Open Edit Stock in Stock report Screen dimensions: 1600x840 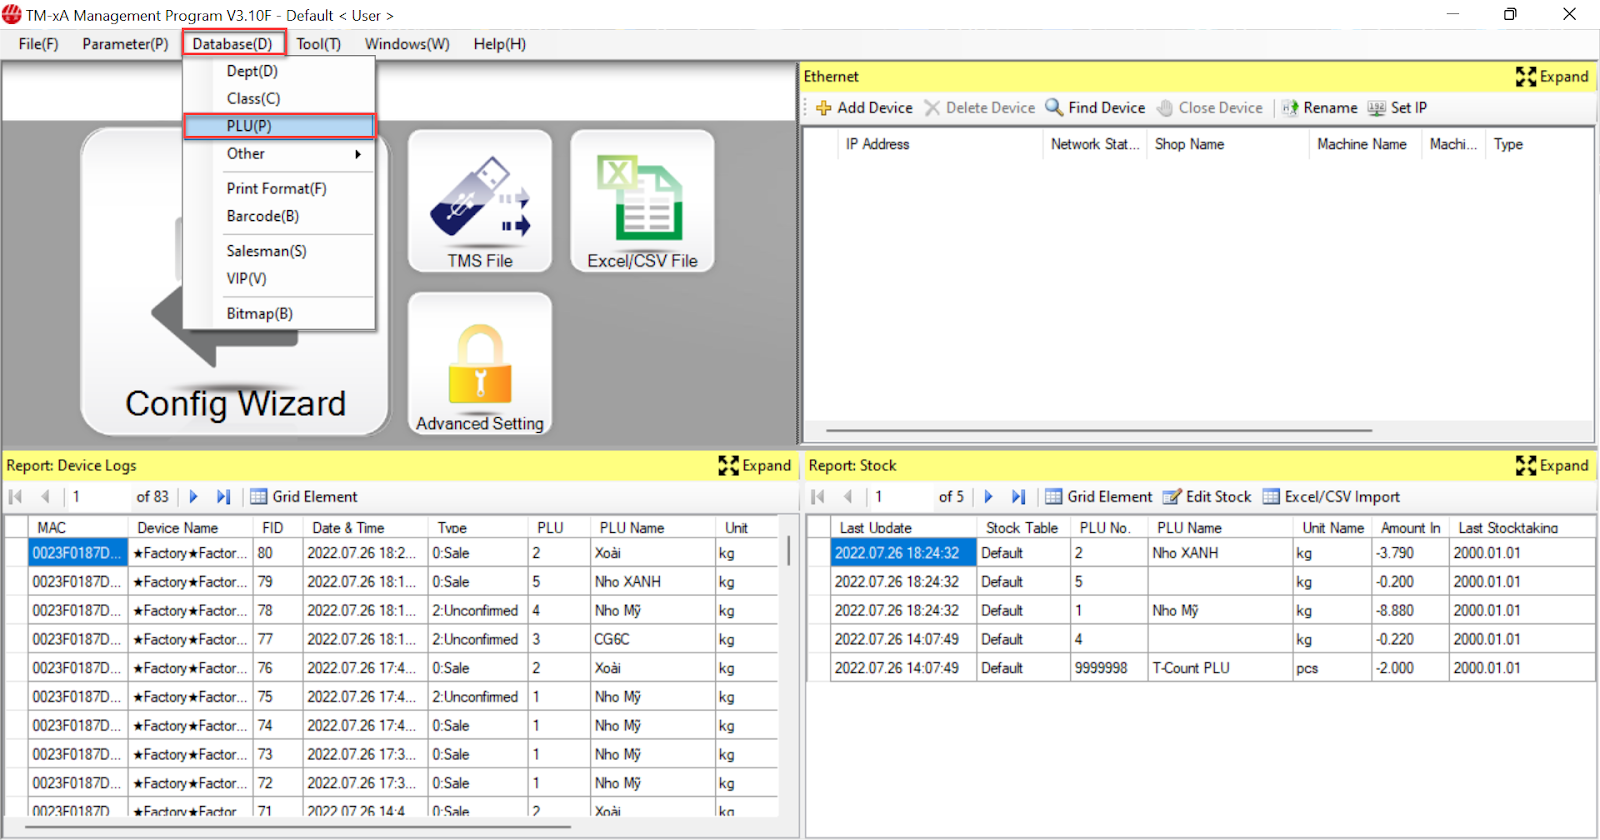pos(1207,497)
